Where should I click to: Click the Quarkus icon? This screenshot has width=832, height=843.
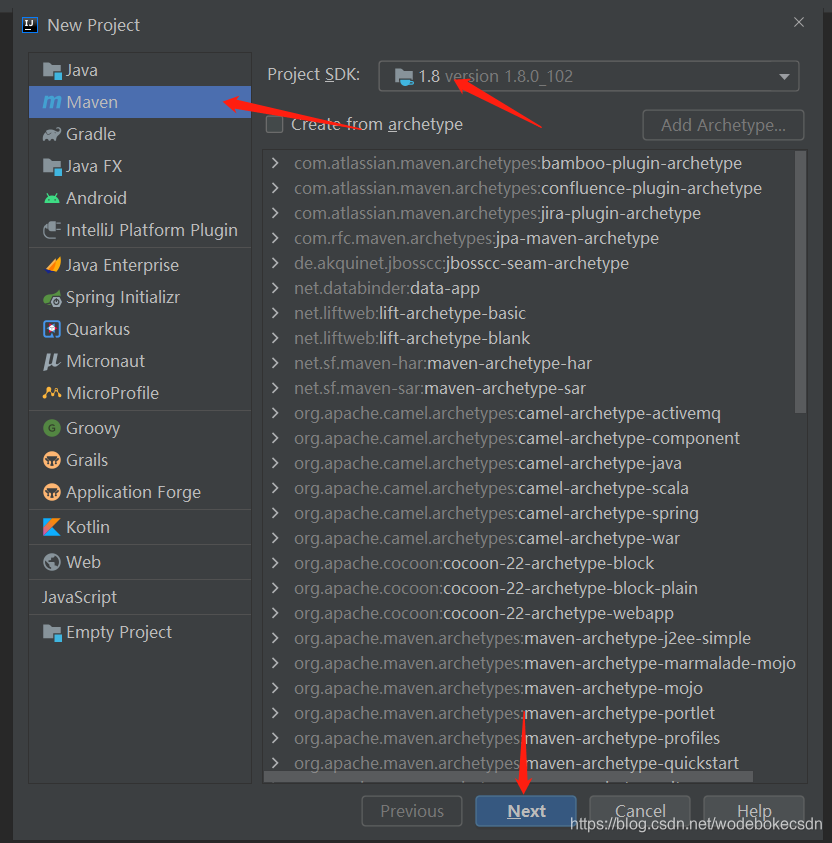click(x=52, y=329)
